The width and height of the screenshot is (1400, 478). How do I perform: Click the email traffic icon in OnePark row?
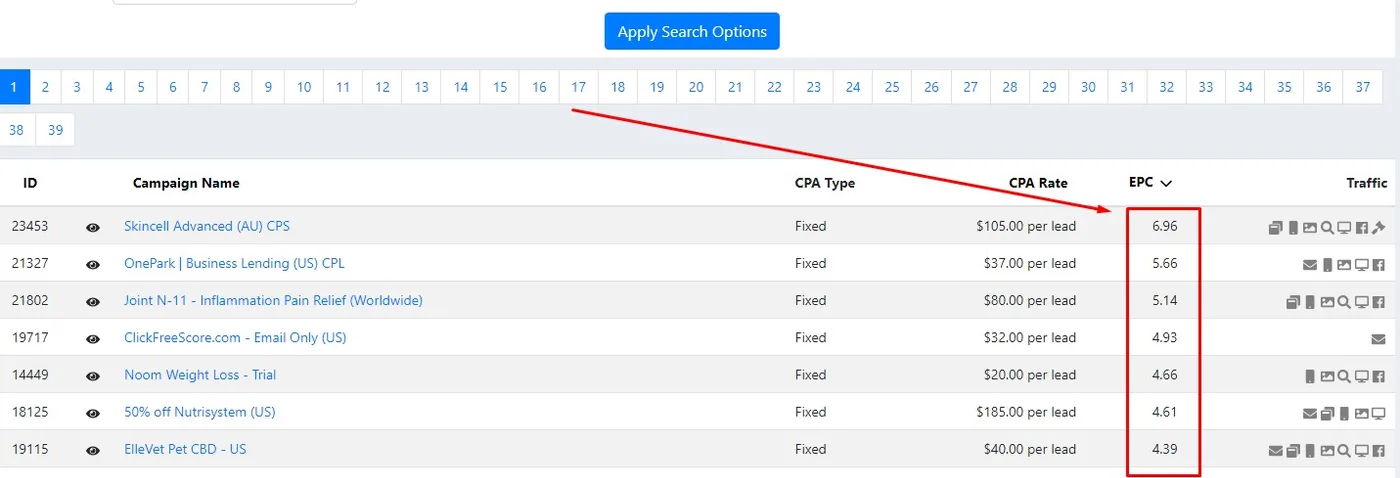coord(1310,264)
